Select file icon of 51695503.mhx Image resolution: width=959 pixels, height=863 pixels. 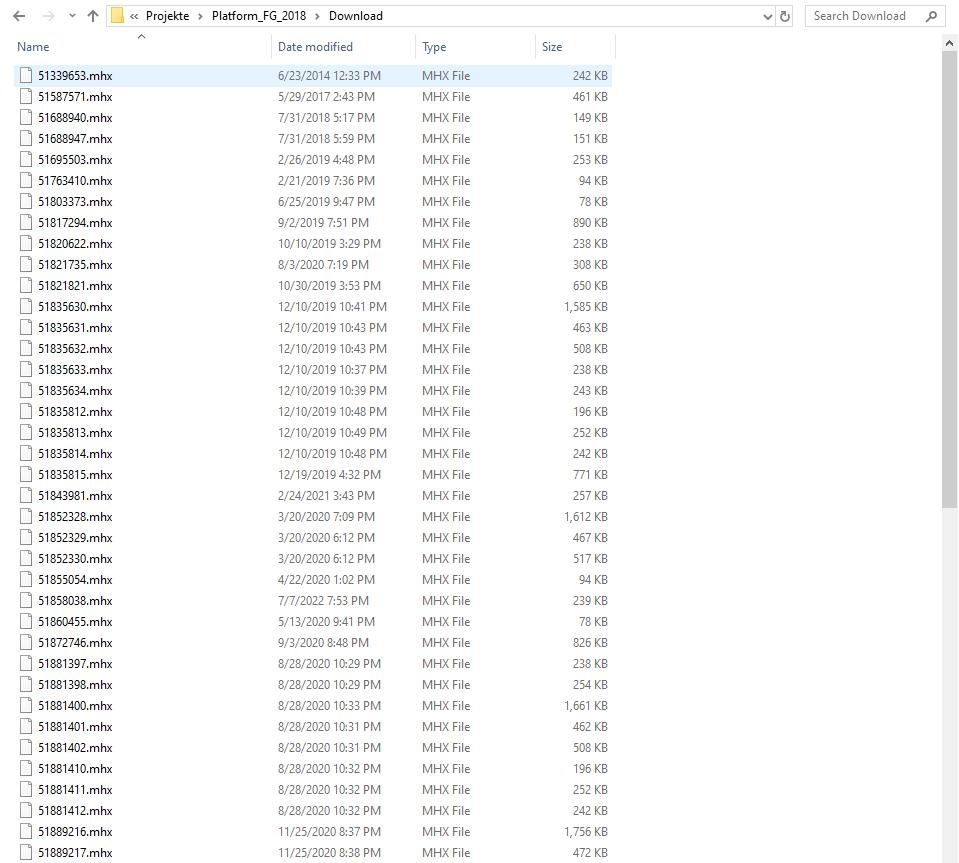pyautogui.click(x=26, y=159)
